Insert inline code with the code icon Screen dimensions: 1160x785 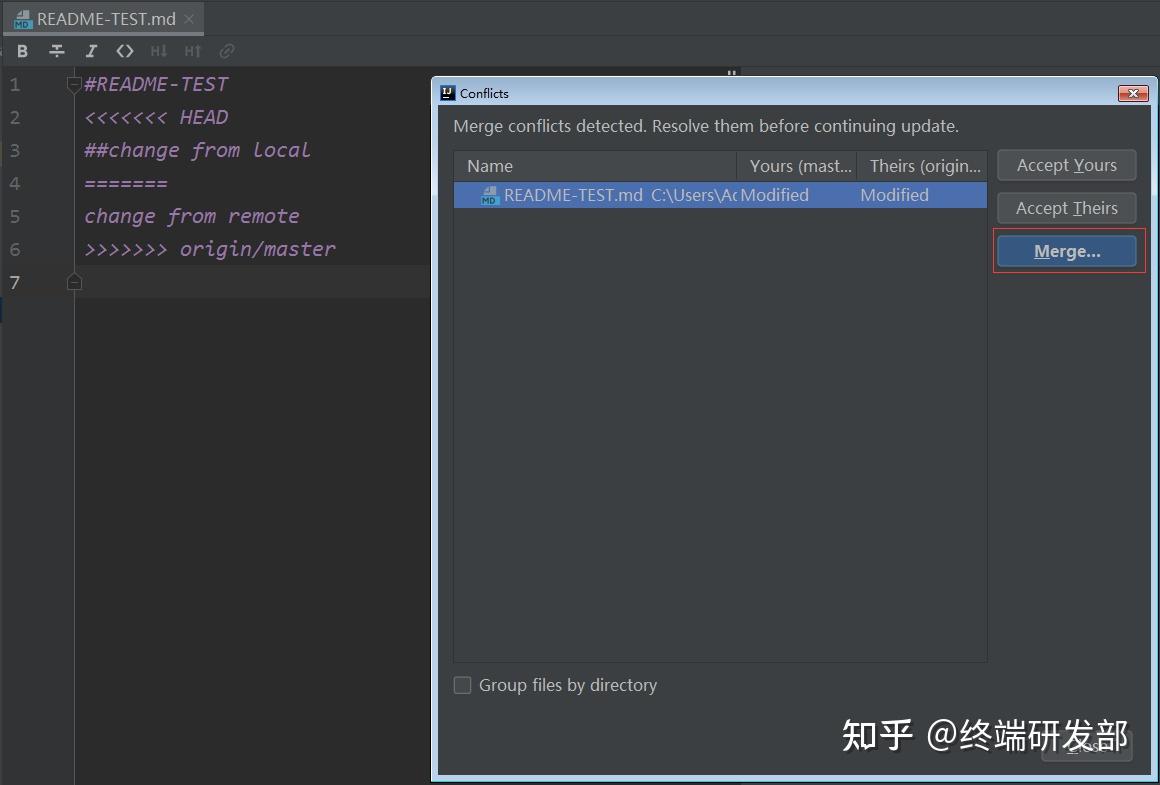click(x=124, y=51)
